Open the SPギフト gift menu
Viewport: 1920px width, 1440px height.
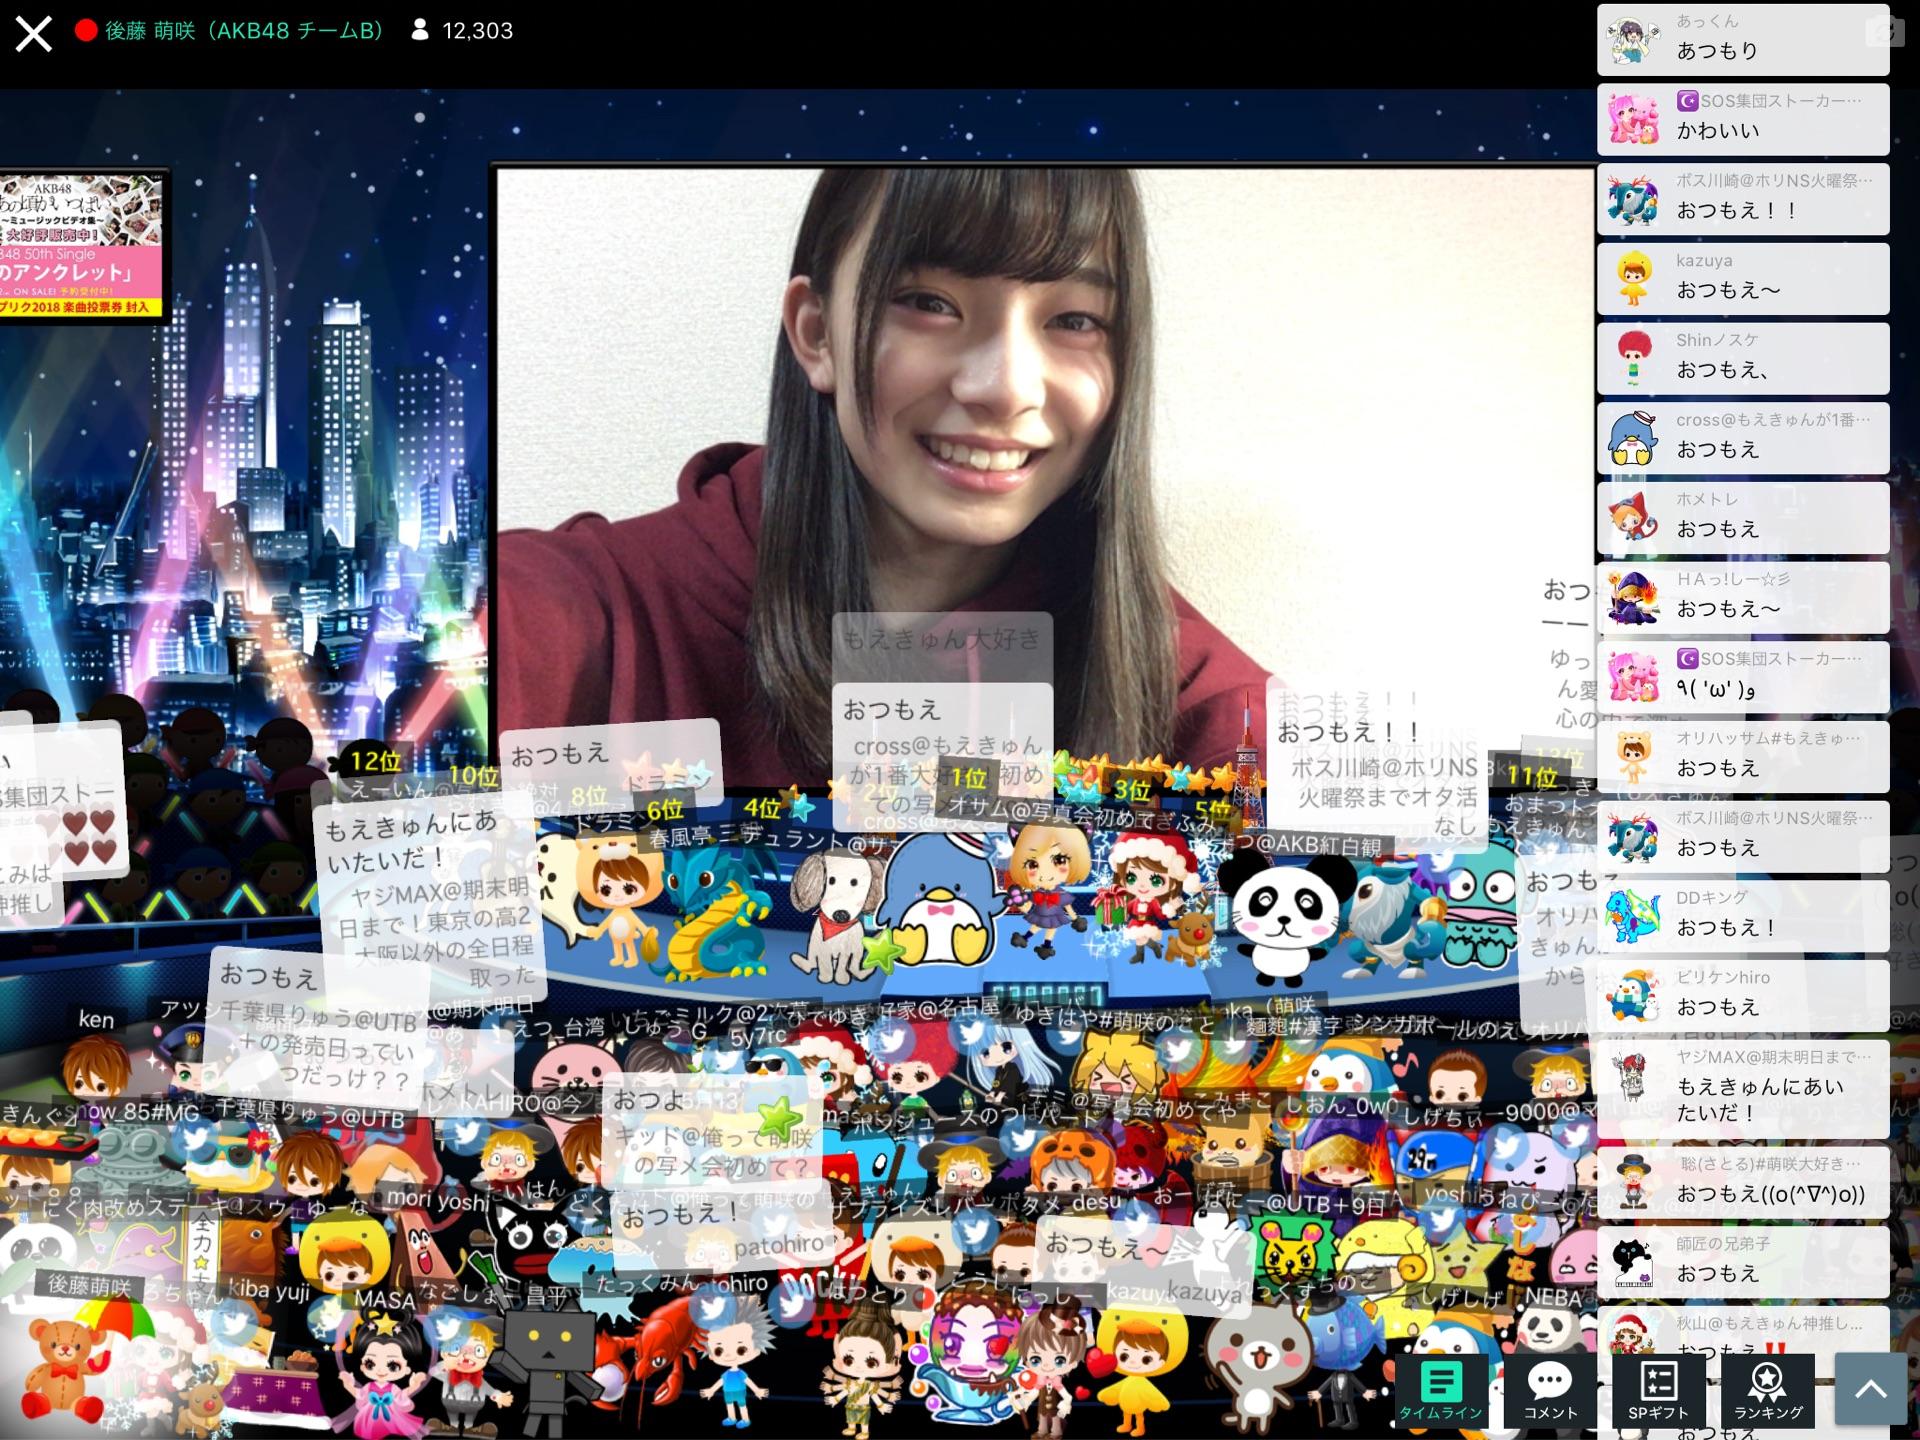click(1657, 1390)
